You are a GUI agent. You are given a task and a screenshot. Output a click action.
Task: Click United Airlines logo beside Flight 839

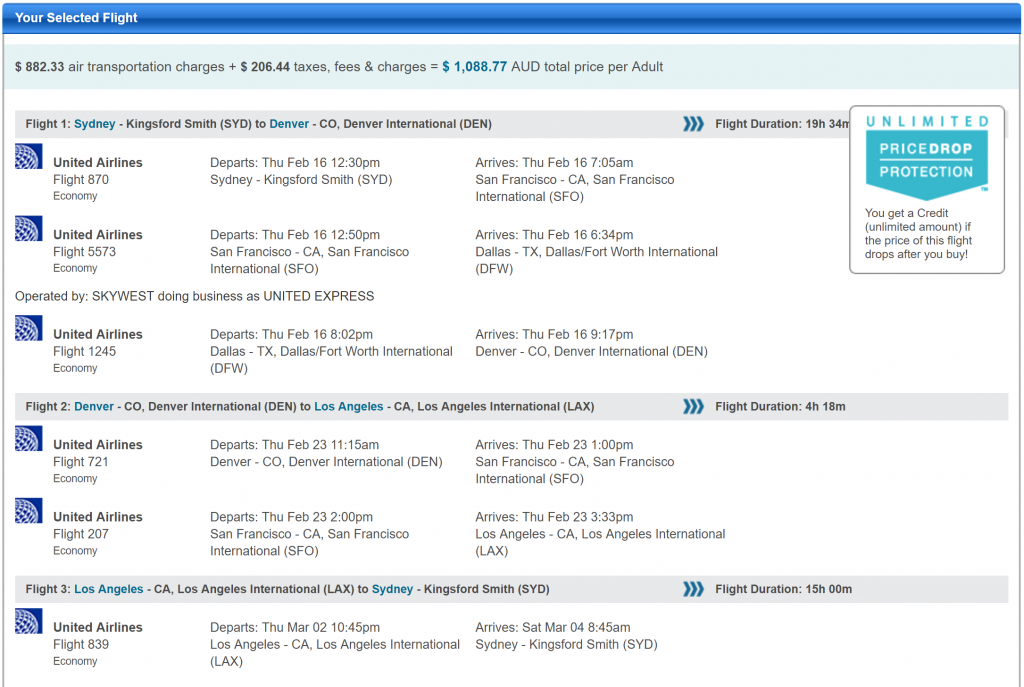[29, 621]
